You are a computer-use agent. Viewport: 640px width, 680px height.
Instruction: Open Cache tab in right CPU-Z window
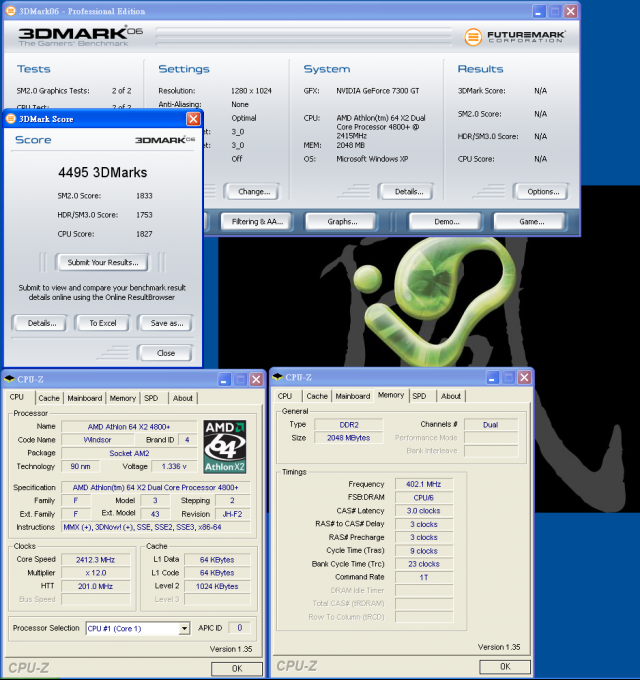tap(317, 396)
